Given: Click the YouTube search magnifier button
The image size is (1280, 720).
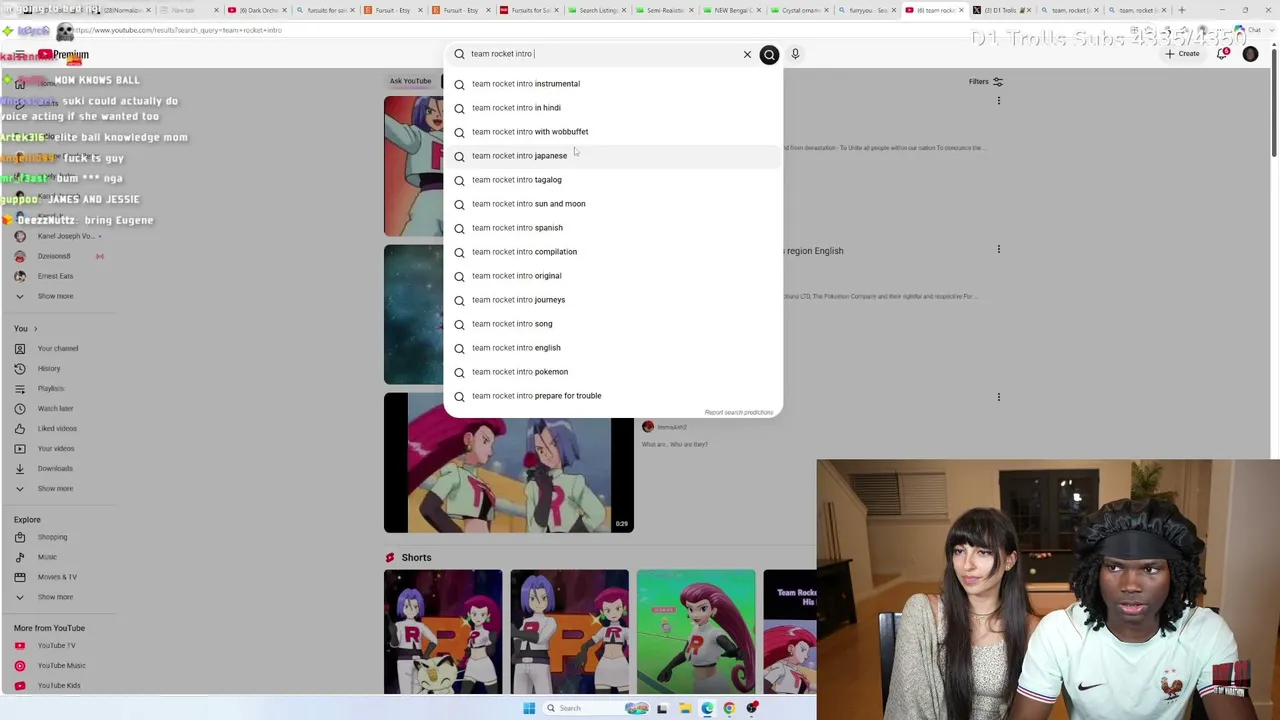Looking at the screenshot, I should (x=769, y=54).
